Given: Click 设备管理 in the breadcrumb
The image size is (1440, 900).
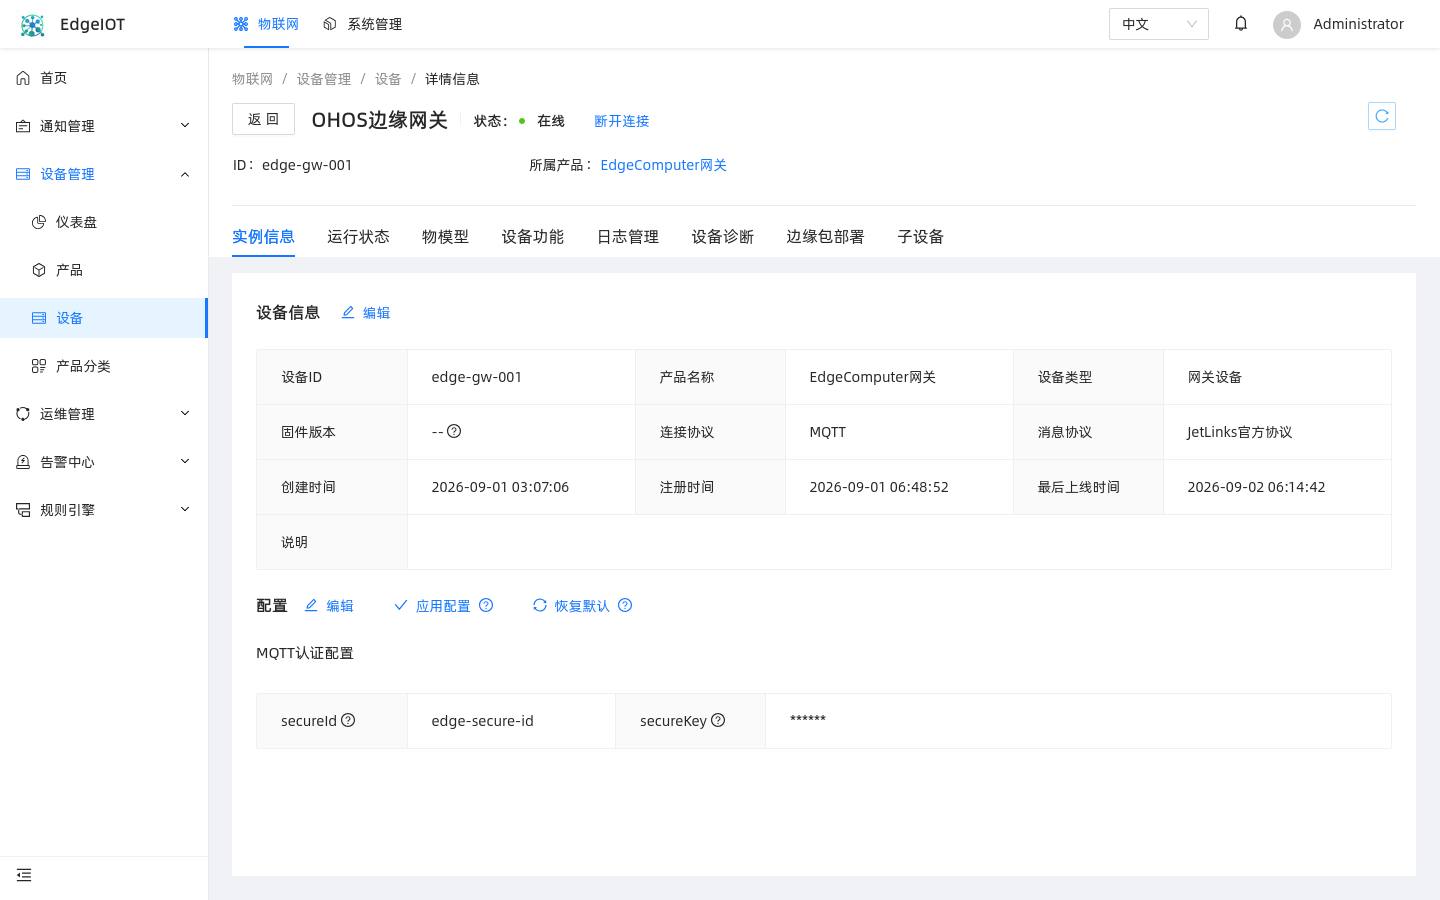Looking at the screenshot, I should [x=324, y=79].
